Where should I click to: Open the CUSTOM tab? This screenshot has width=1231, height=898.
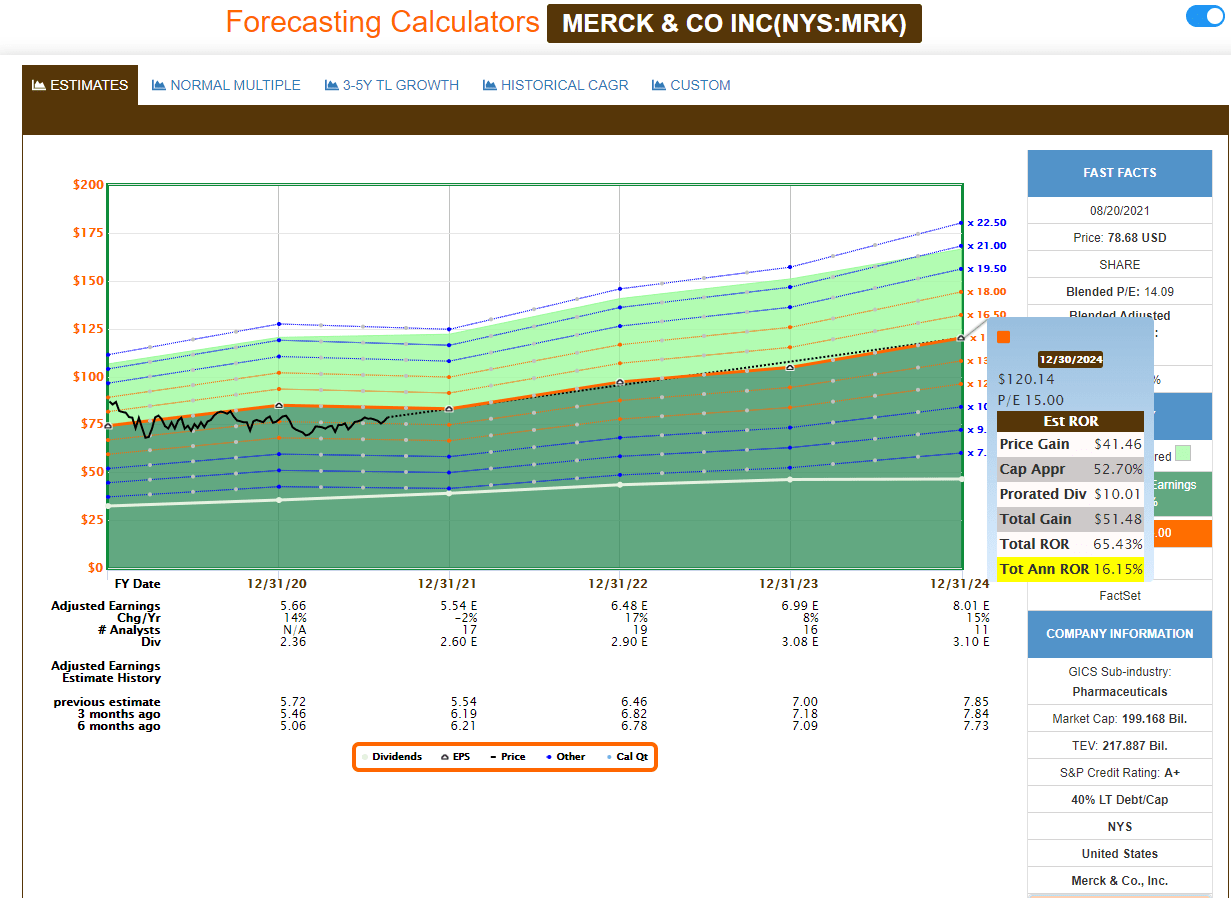click(x=691, y=85)
